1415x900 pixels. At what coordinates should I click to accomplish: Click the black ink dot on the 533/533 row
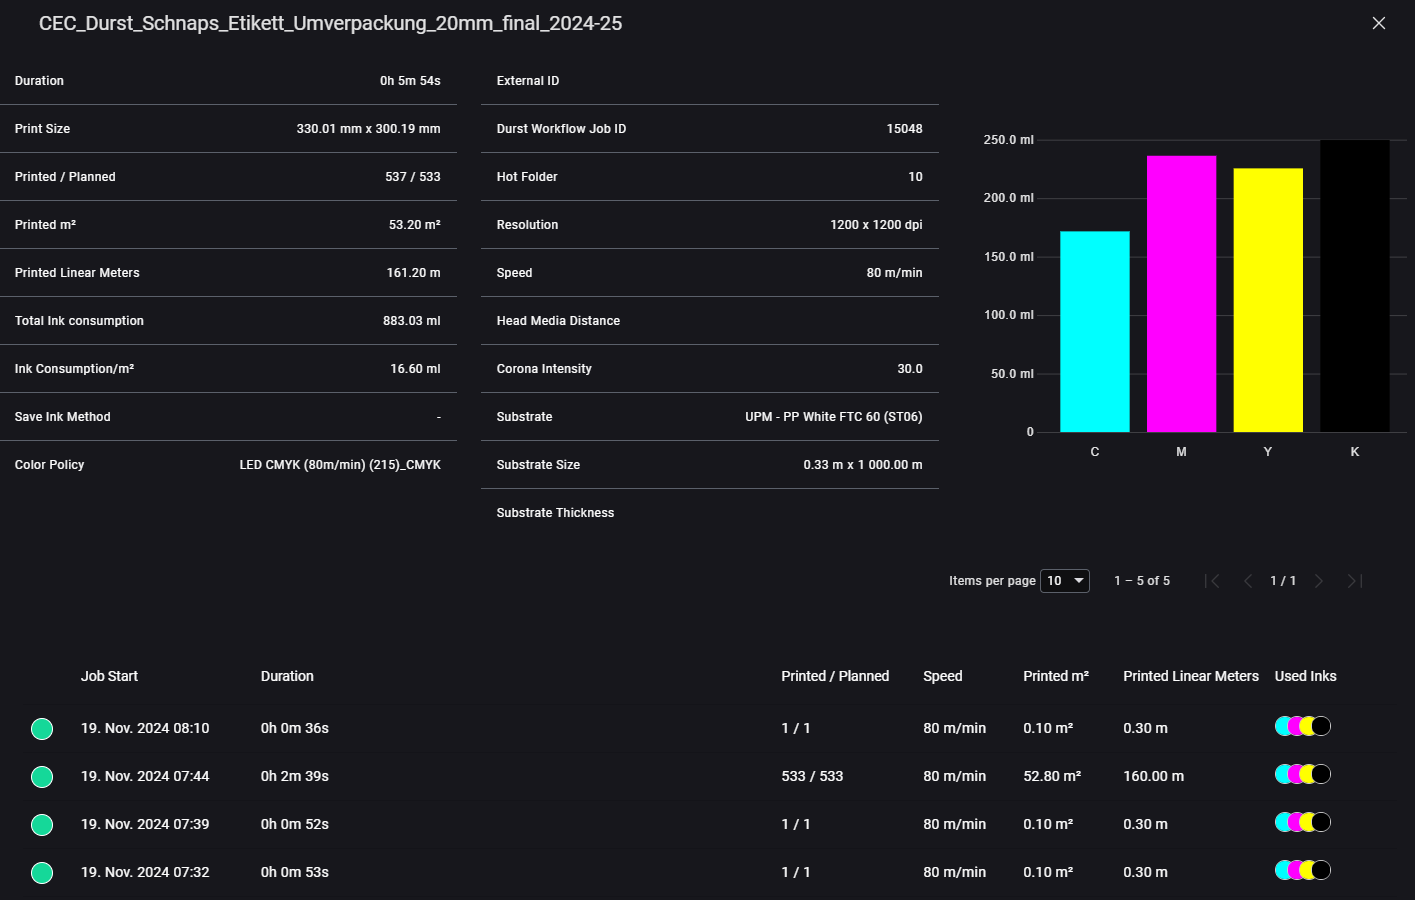[x=1321, y=774]
